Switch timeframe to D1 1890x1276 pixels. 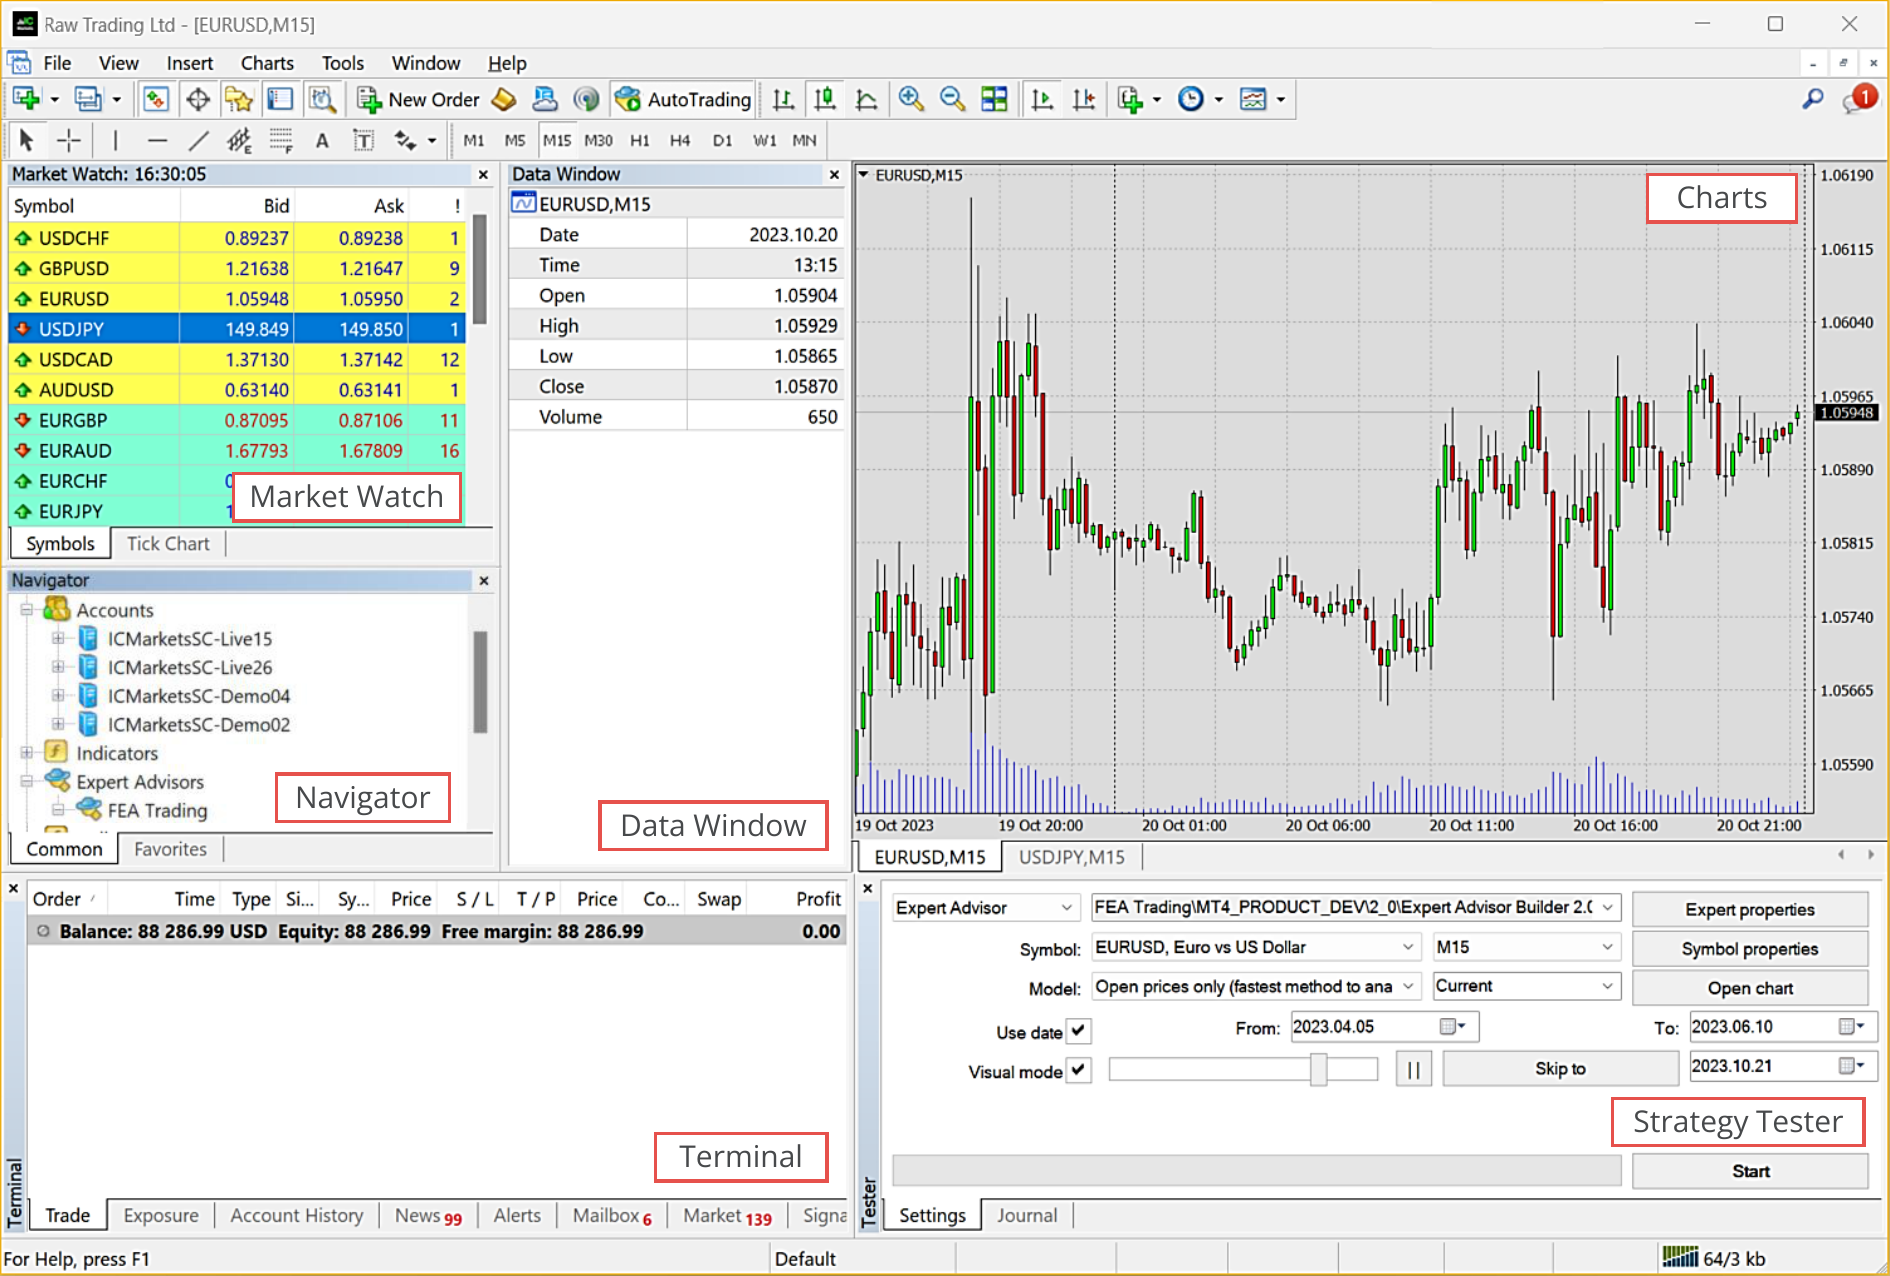pos(722,141)
